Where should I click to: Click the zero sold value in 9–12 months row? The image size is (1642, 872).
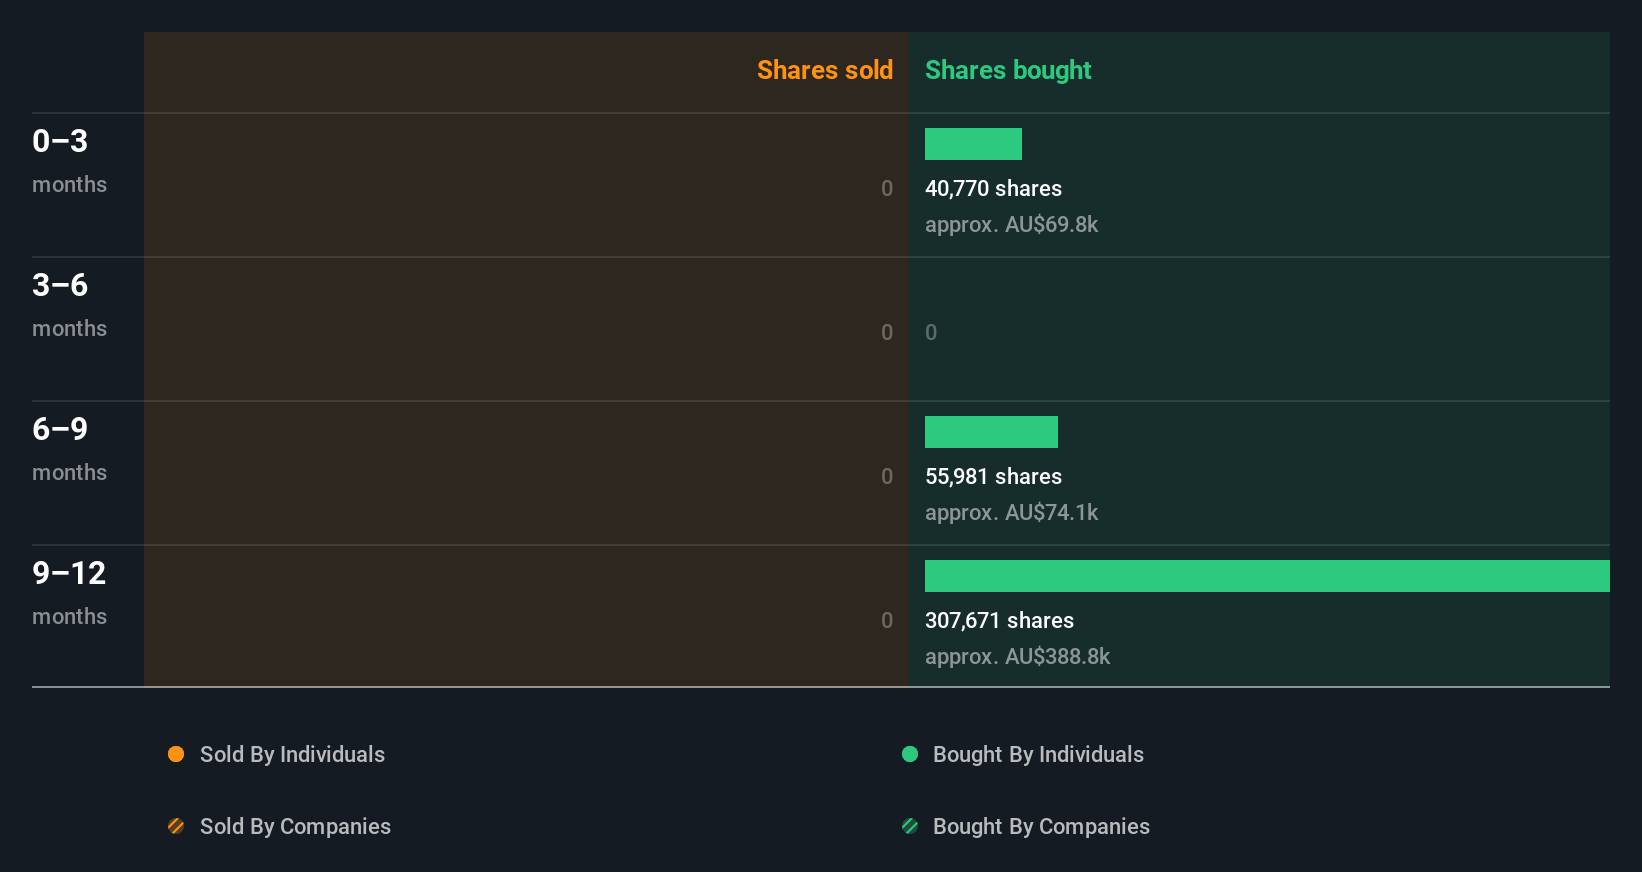click(x=887, y=620)
